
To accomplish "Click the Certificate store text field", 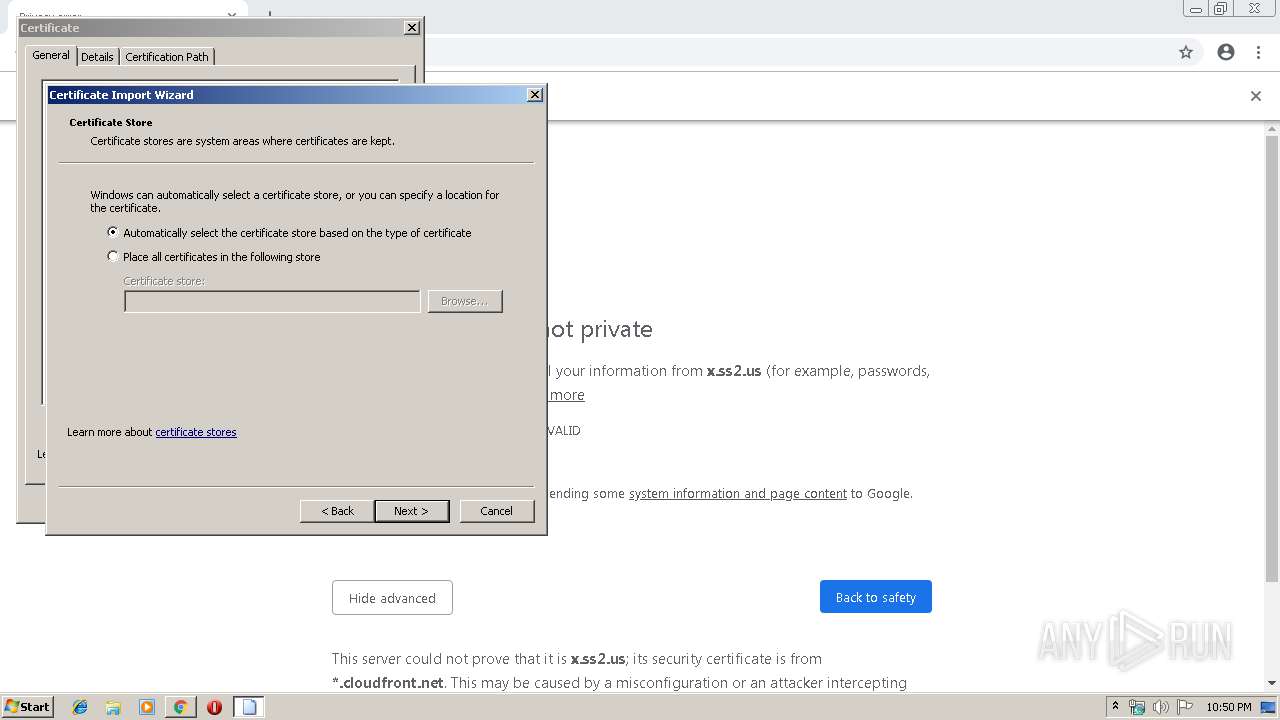I will pos(272,301).
